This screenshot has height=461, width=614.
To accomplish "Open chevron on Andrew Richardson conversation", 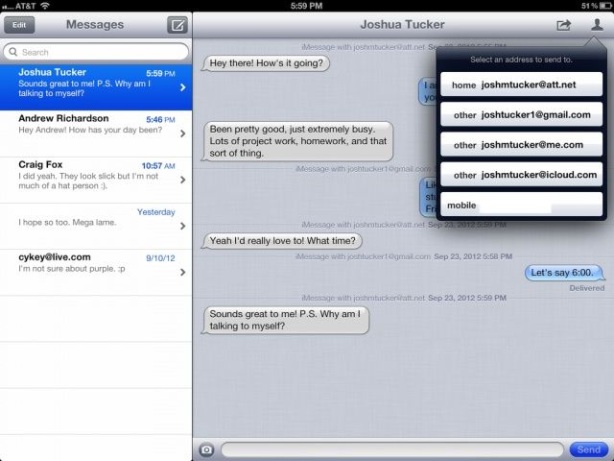I will [182, 134].
